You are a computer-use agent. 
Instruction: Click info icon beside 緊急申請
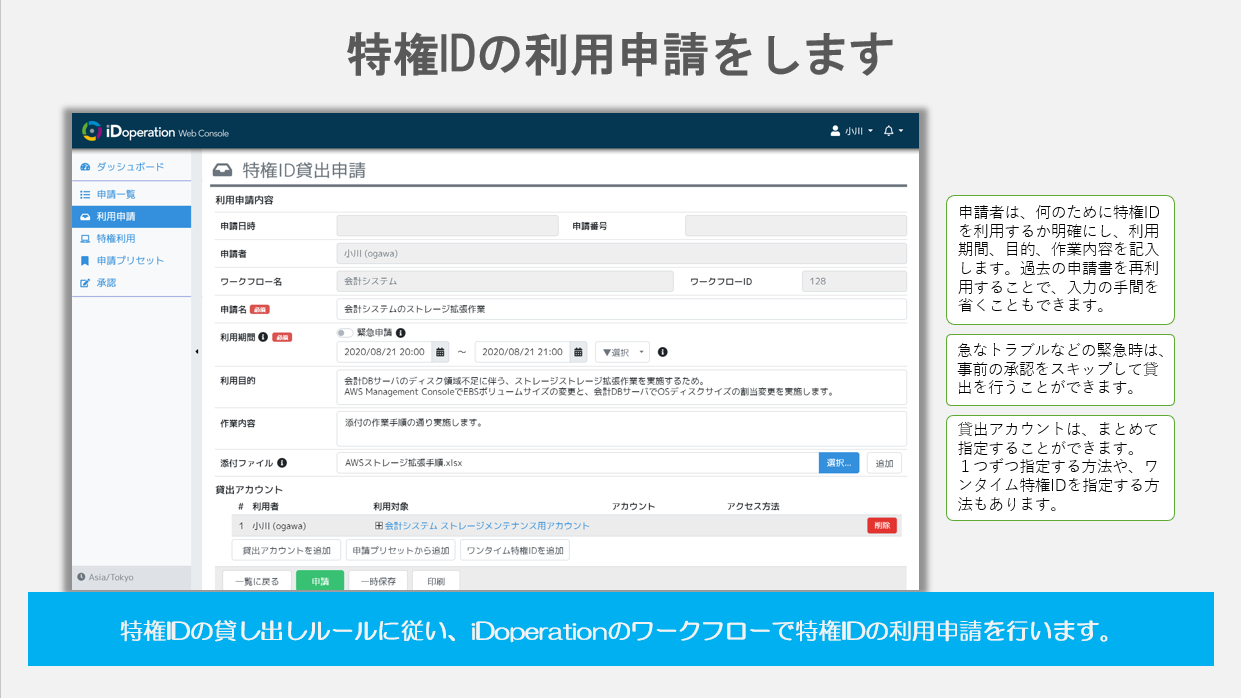401,333
